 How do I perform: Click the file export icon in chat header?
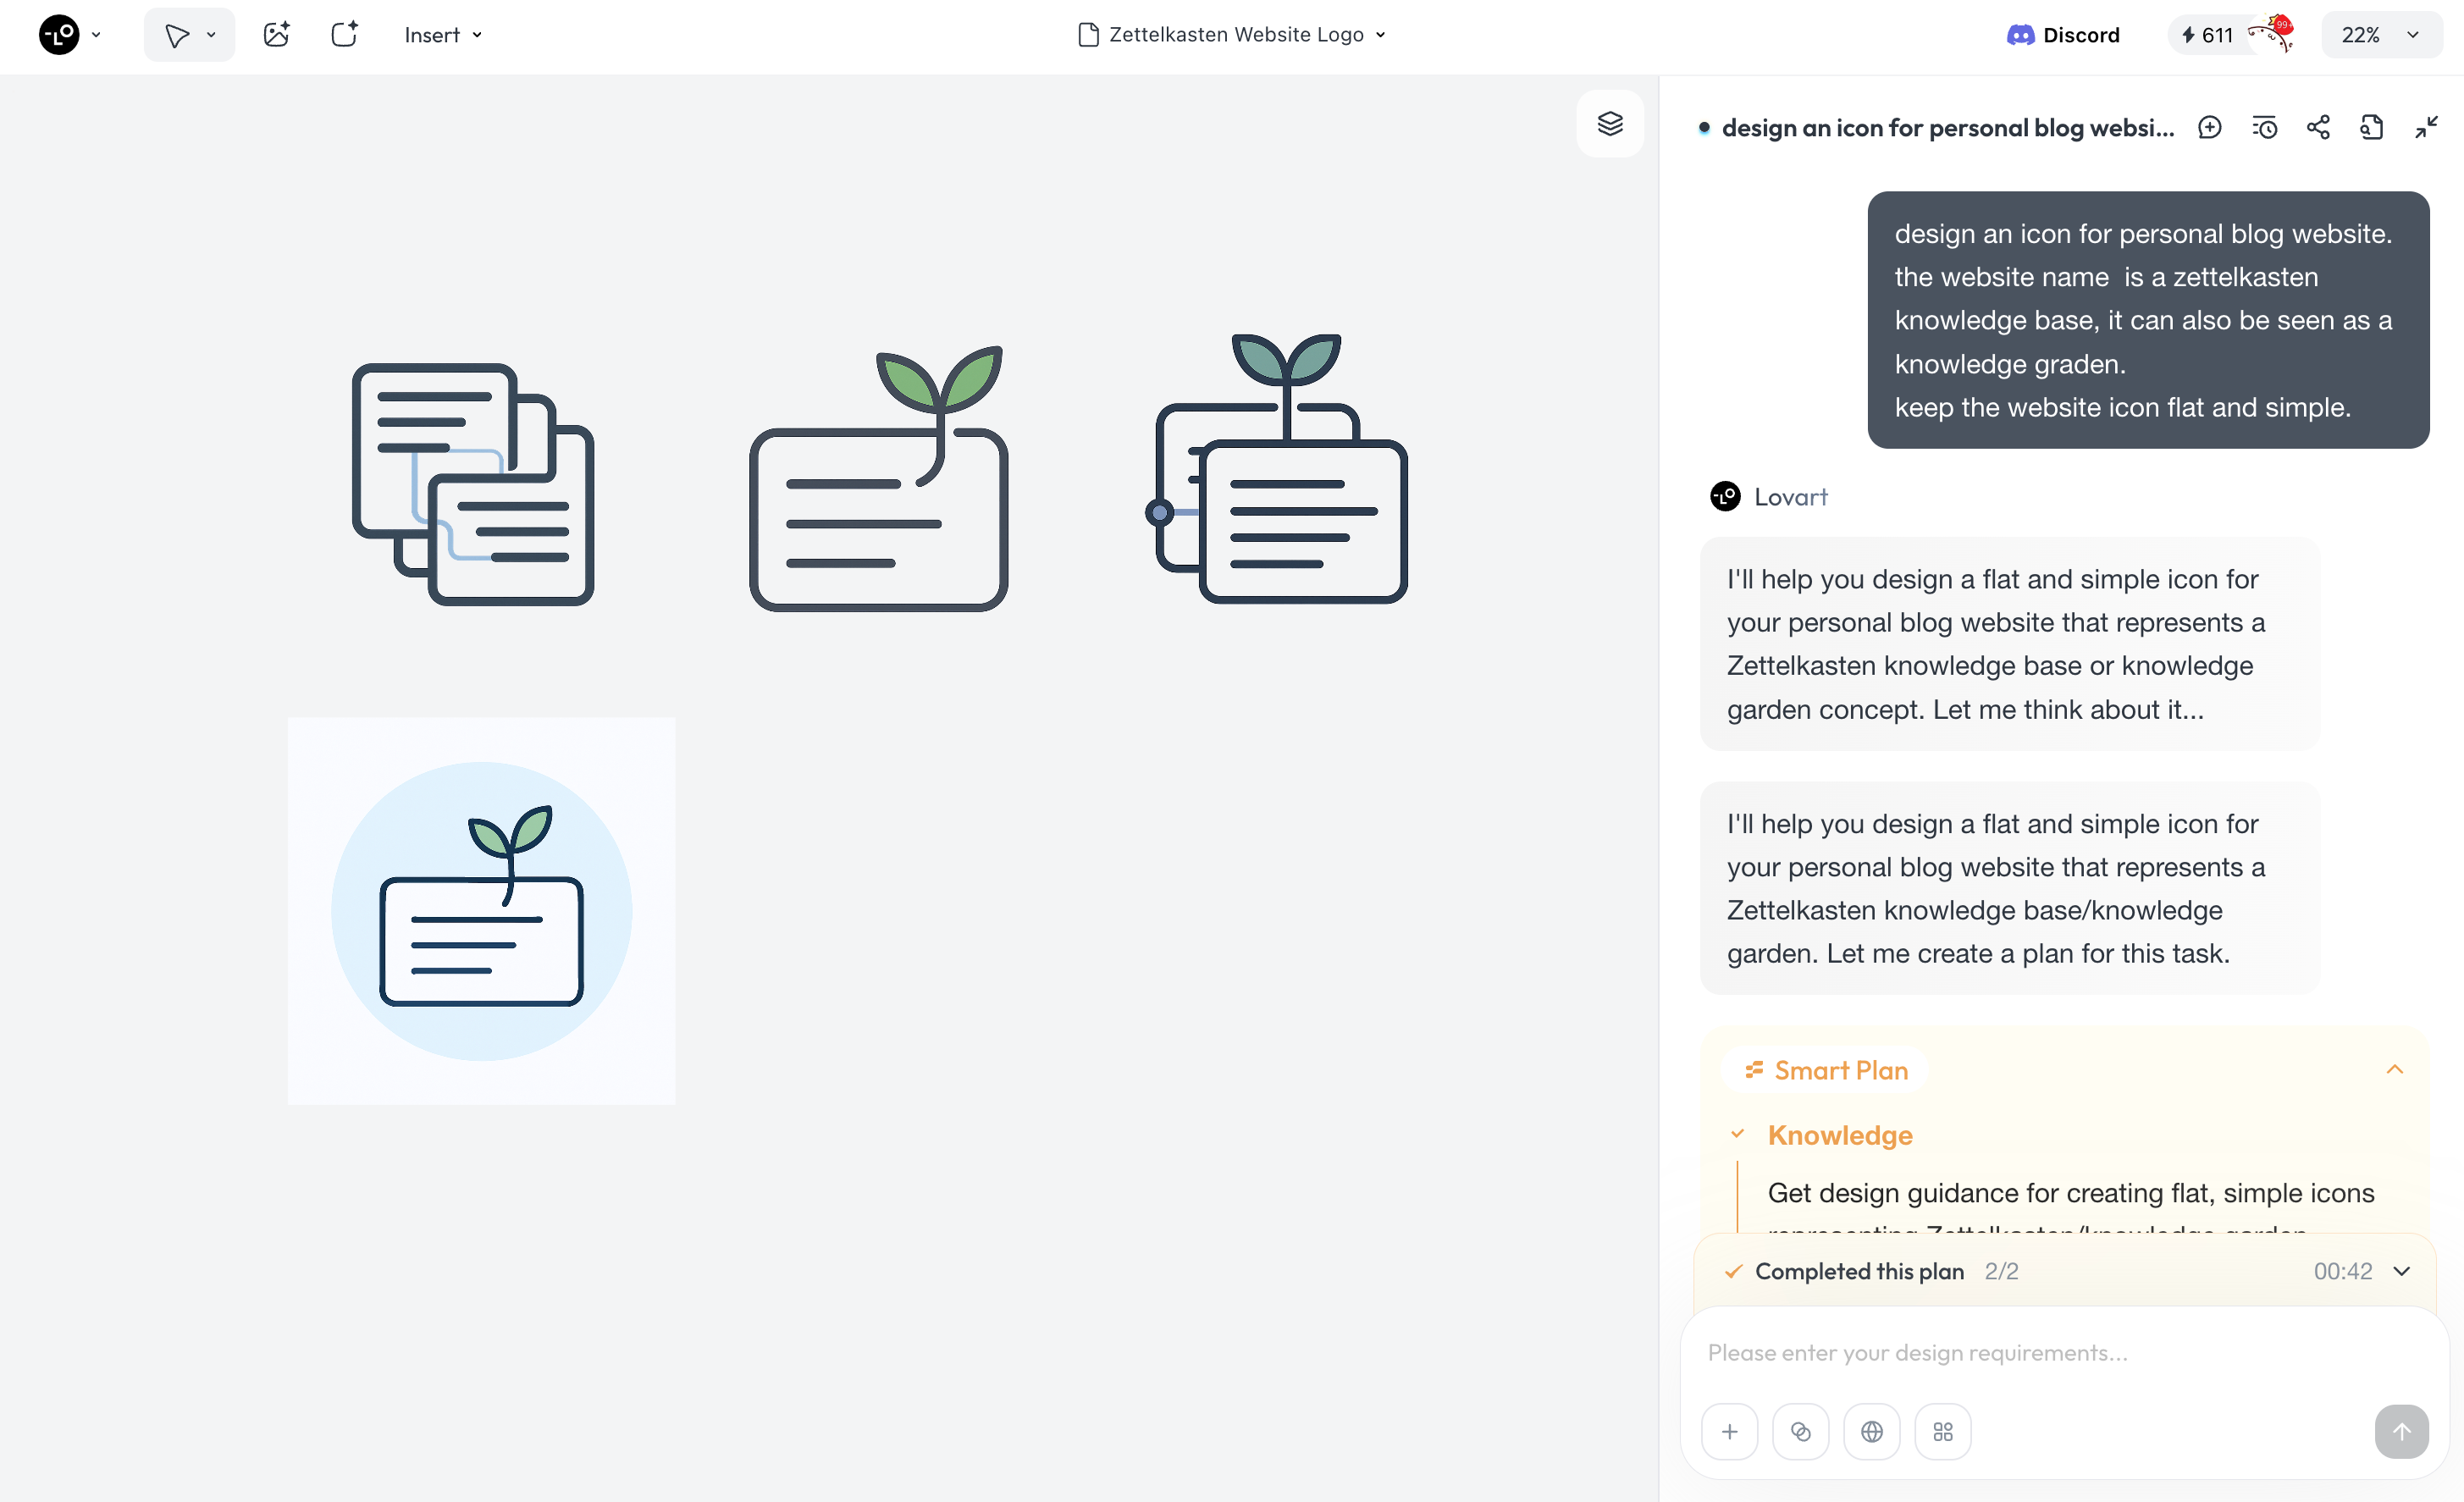click(x=2372, y=128)
